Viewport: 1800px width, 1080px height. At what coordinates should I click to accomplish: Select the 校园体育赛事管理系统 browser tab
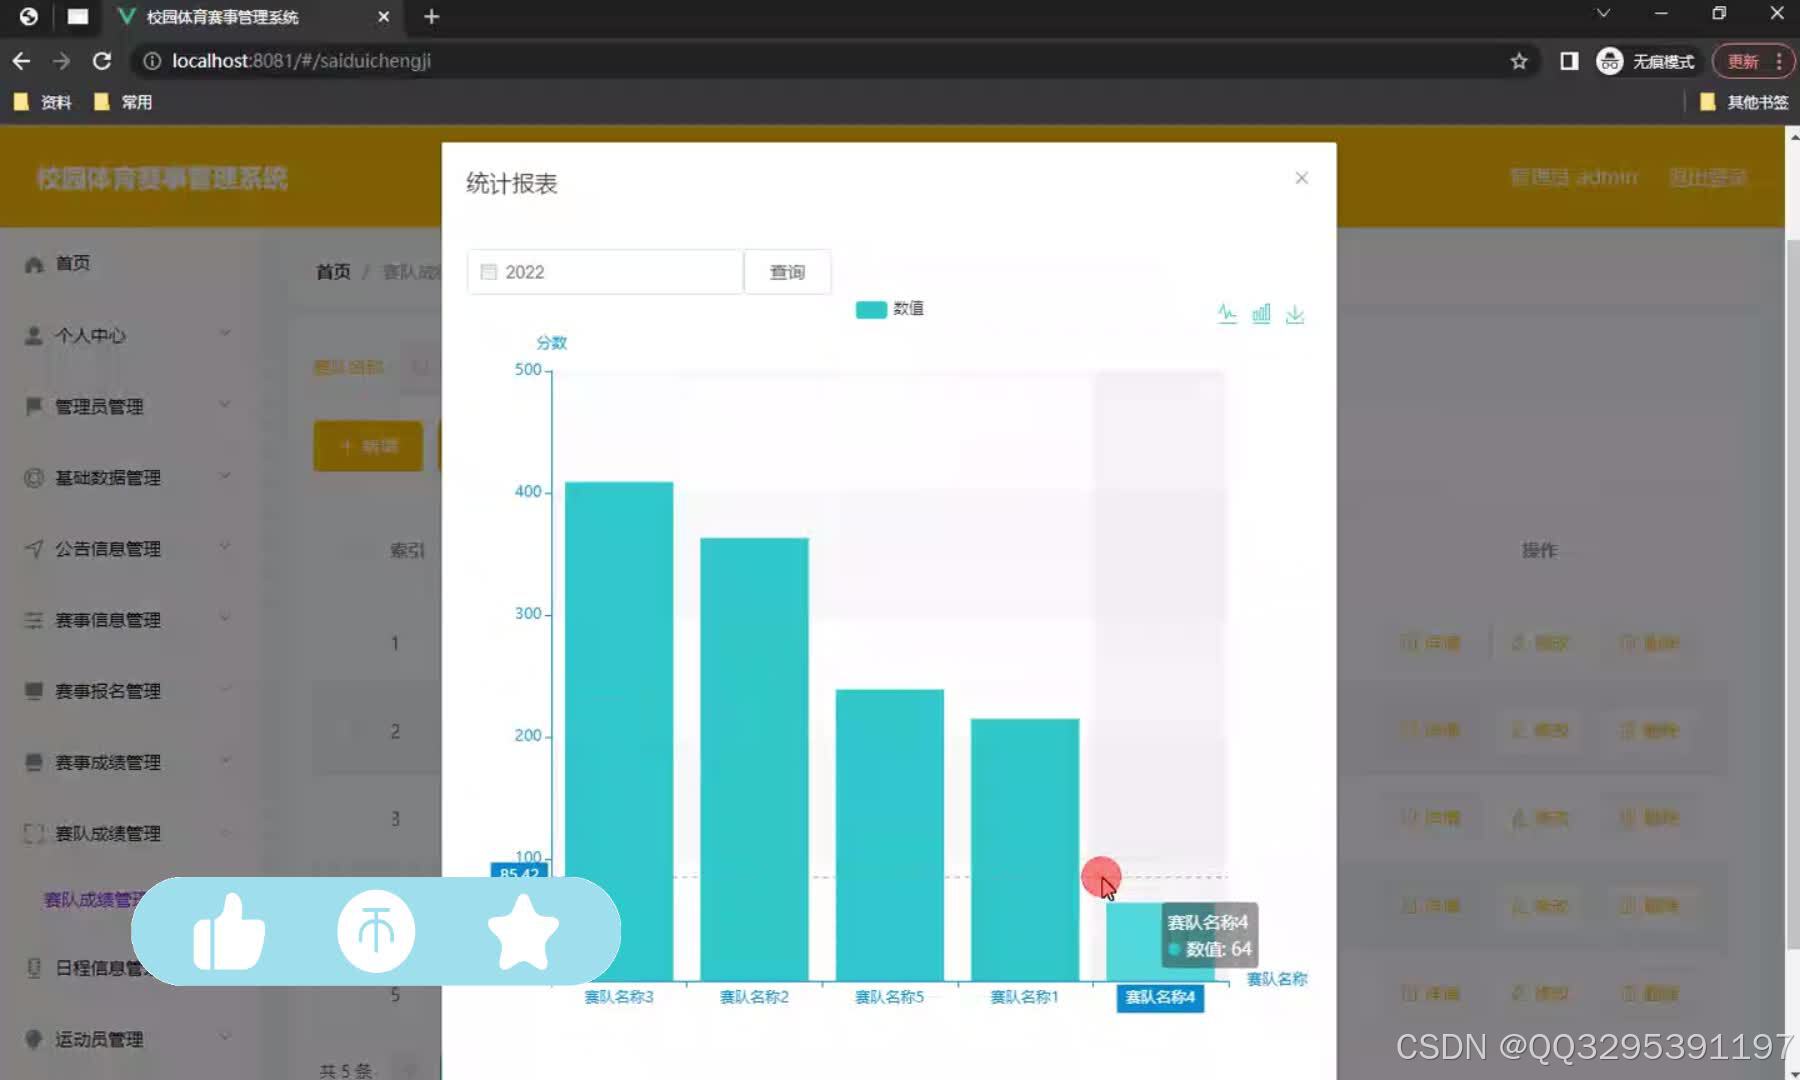[x=252, y=17]
